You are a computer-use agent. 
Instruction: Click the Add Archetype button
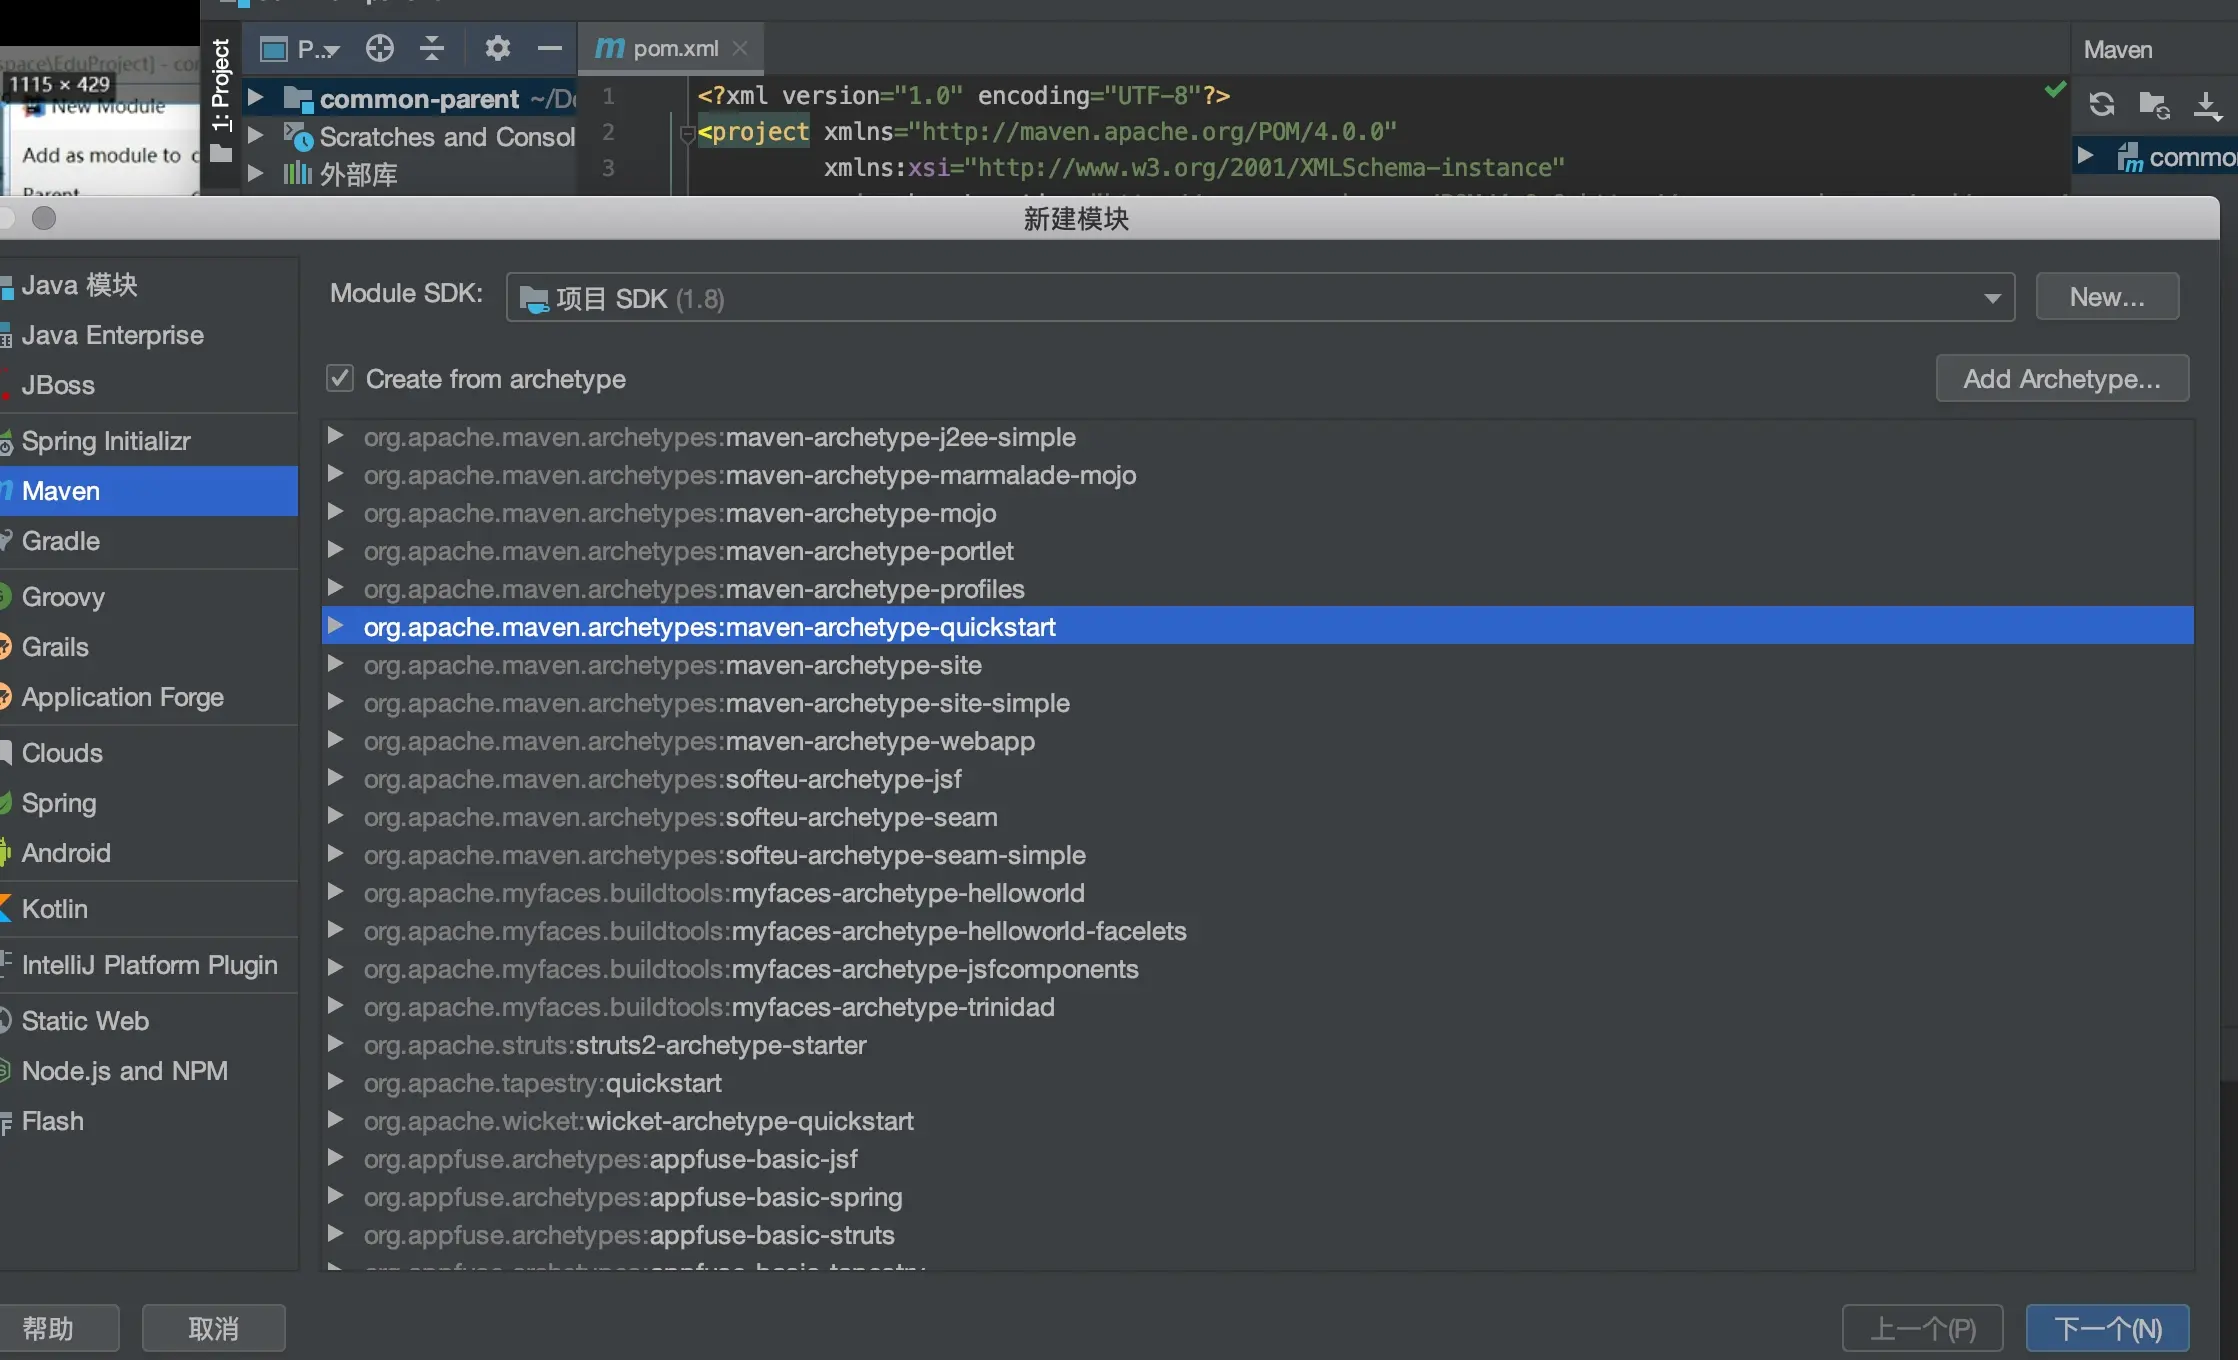tap(2061, 379)
